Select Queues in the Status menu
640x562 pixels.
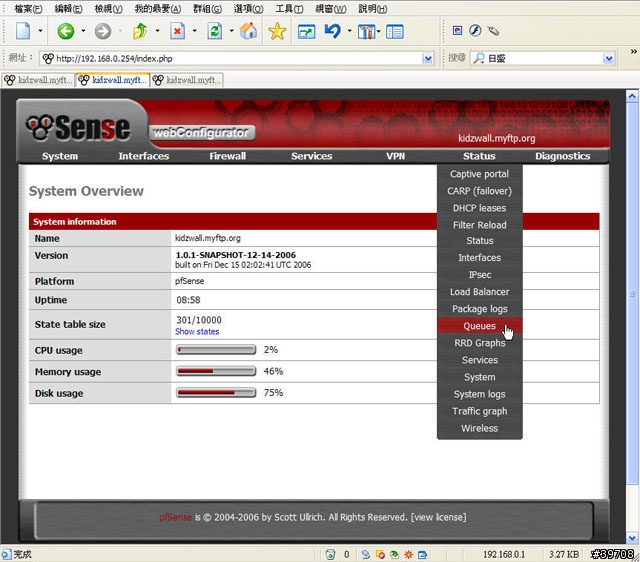(480, 326)
